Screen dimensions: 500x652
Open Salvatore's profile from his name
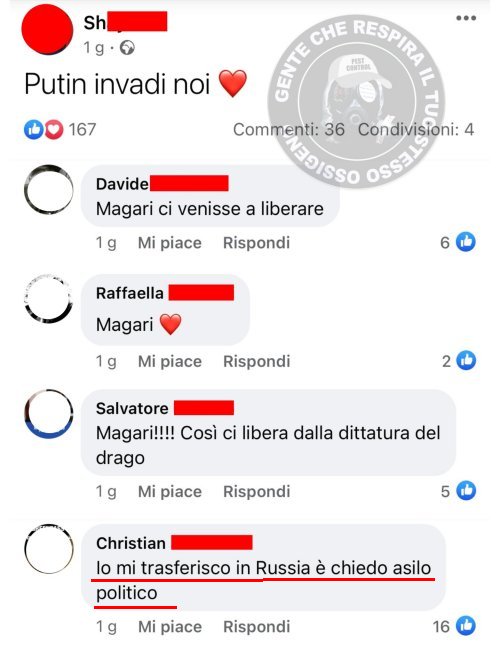coord(132,408)
